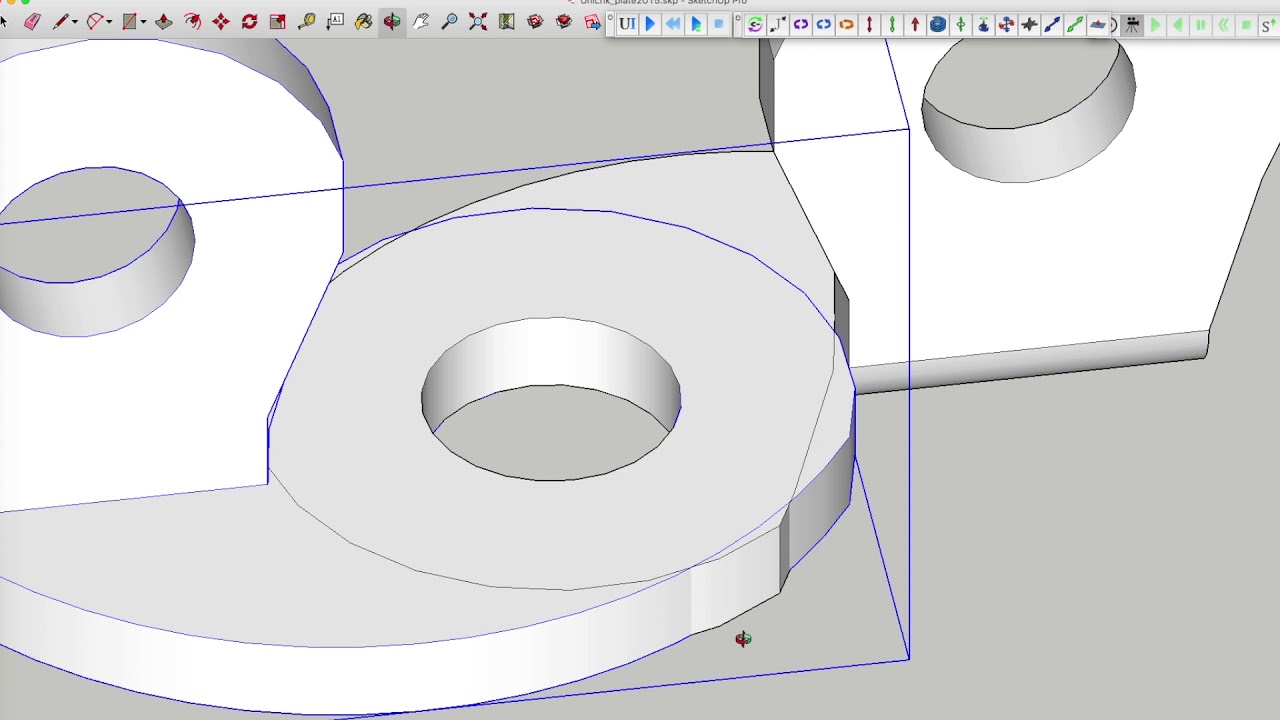Select the dark star fixed joint icon
1280x720 pixels.
click(x=1029, y=25)
